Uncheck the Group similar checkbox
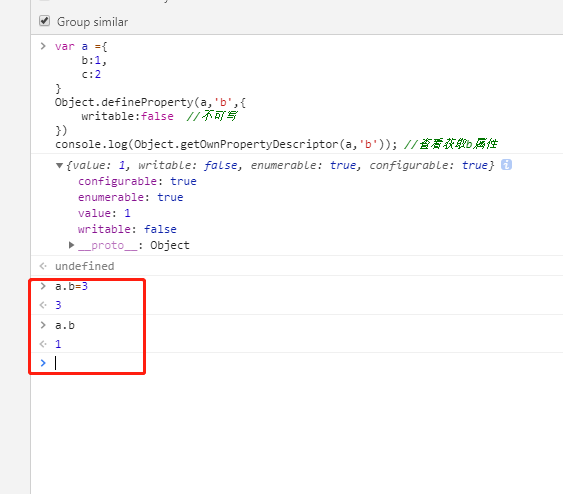 (45, 21)
